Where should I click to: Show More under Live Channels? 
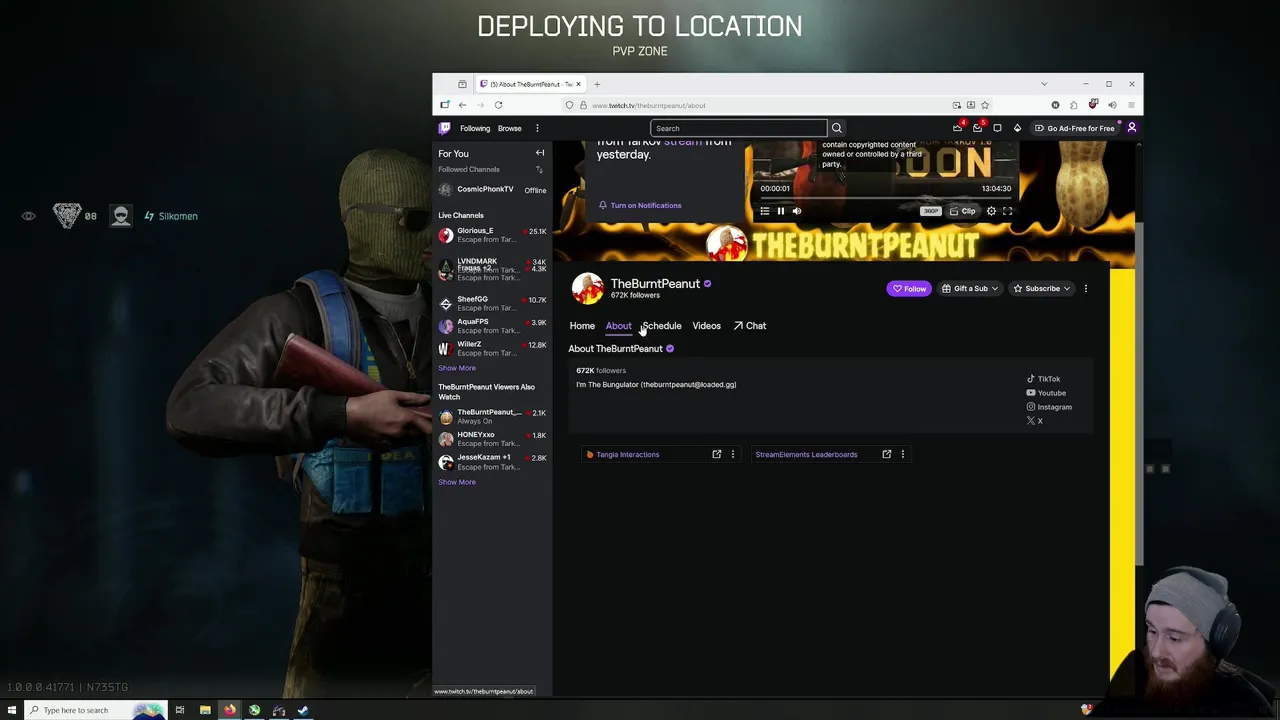pyautogui.click(x=457, y=368)
